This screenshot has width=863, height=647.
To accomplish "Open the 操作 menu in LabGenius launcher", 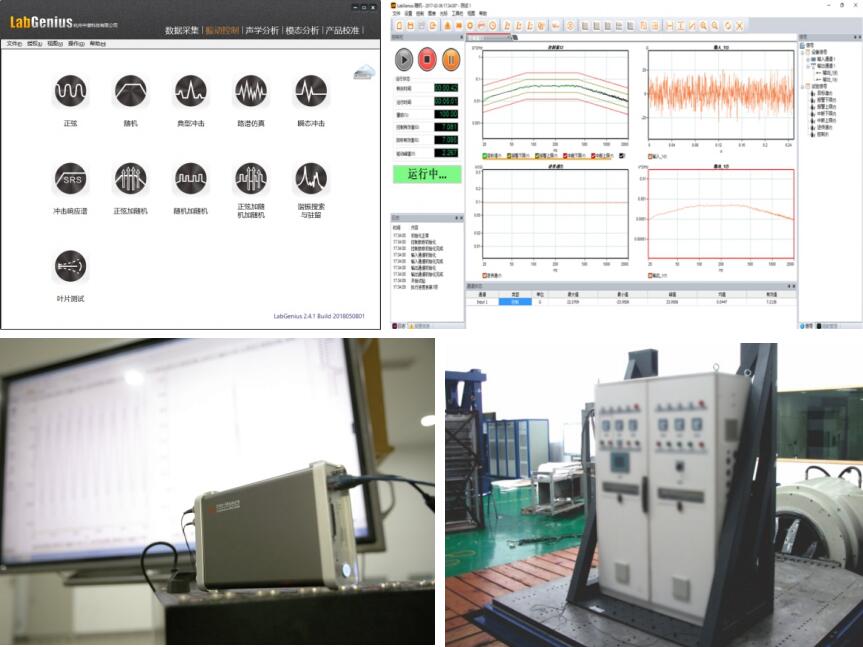I will click(76, 43).
